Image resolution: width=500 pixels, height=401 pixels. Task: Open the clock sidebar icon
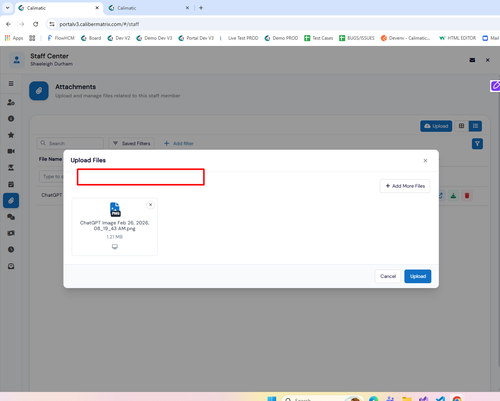(11, 249)
